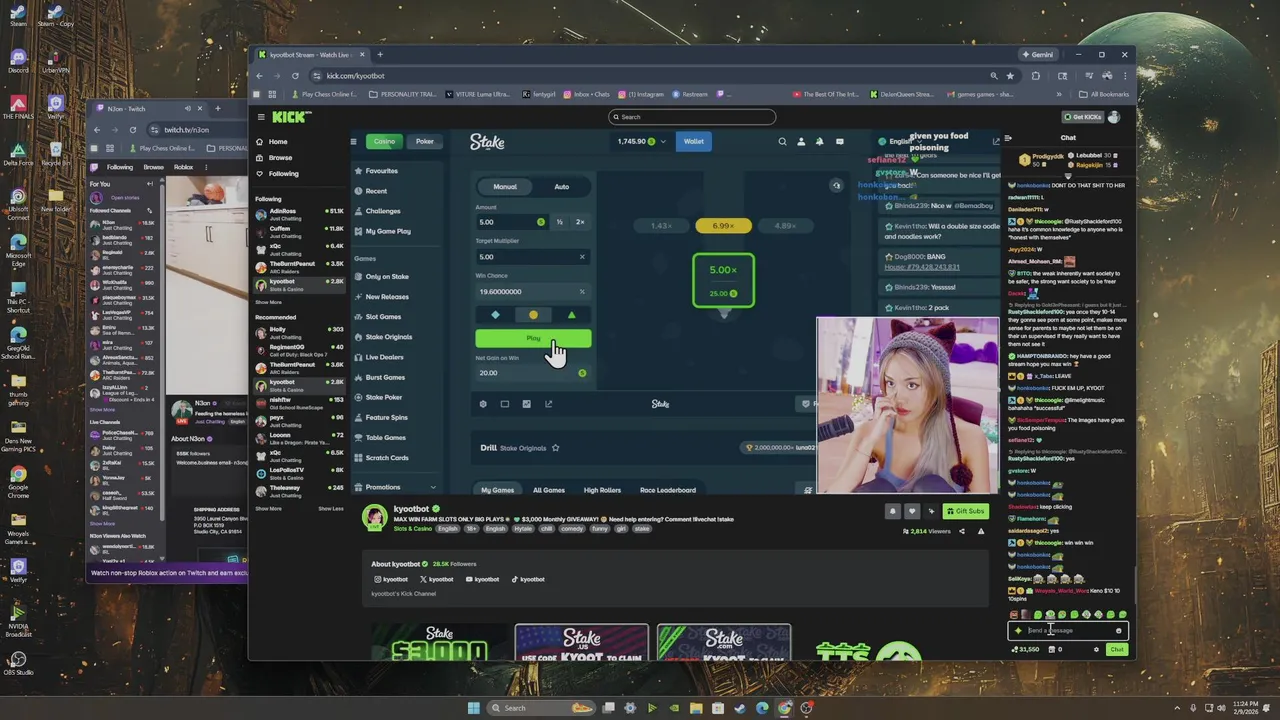Open game settings gear below Drill game
The width and height of the screenshot is (1280, 720).
(483, 404)
